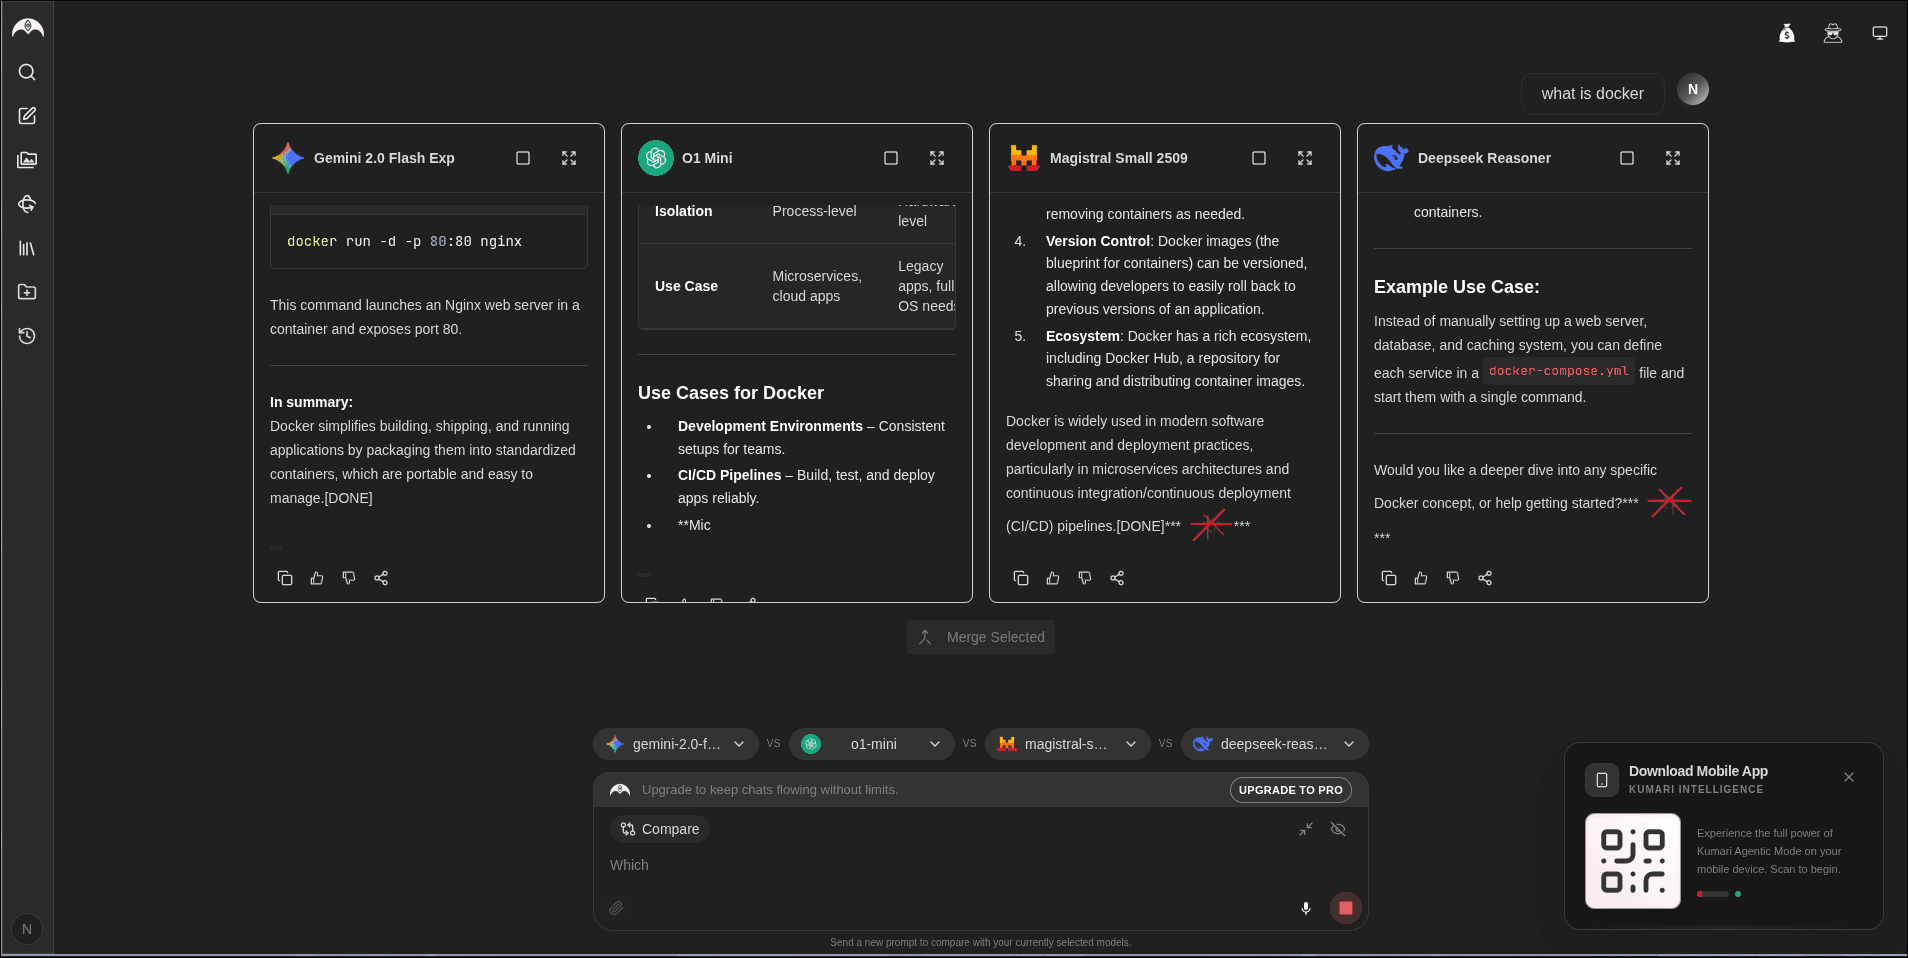Click the prompt input showing 'Which'
This screenshot has width=1908, height=958.
900,865
